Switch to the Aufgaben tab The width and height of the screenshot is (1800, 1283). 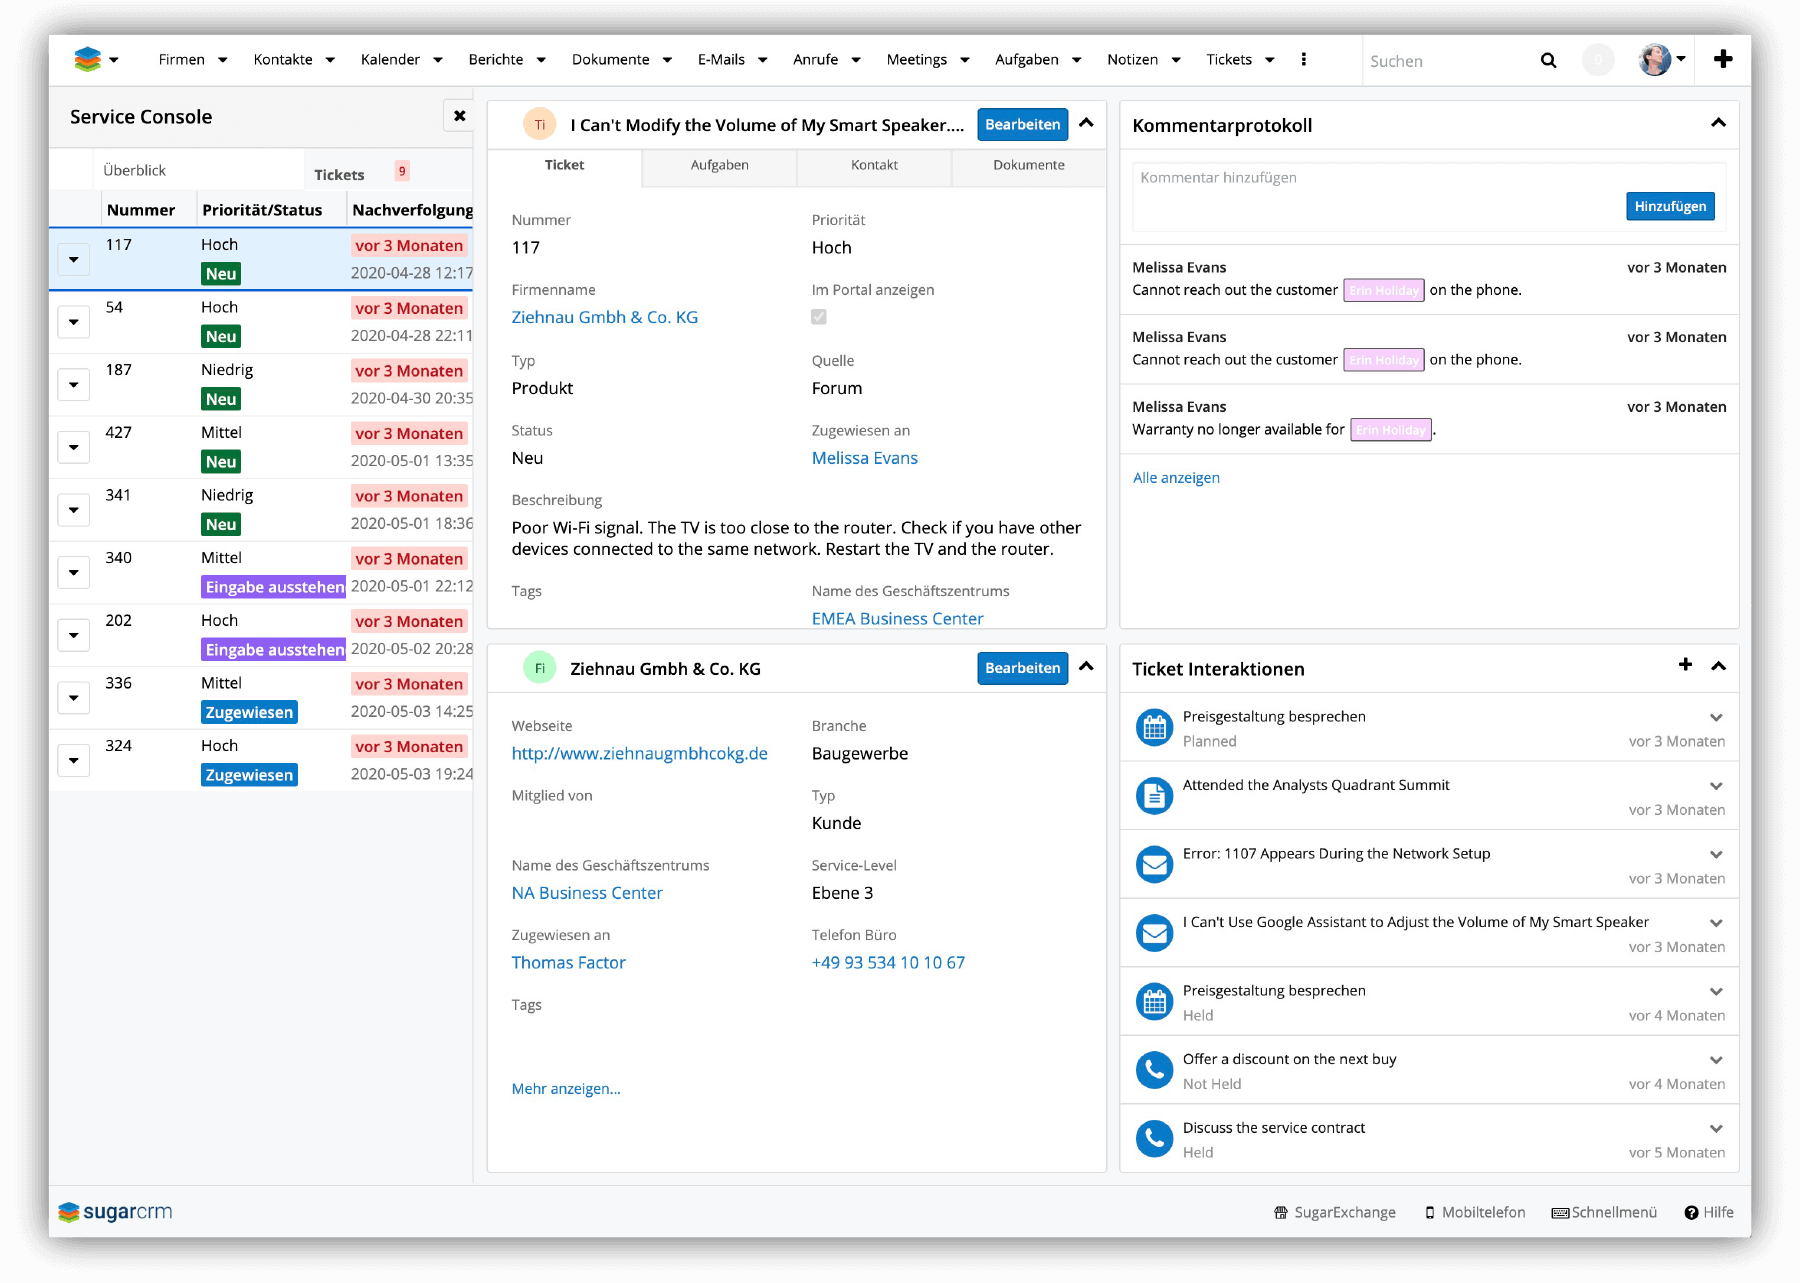(719, 166)
